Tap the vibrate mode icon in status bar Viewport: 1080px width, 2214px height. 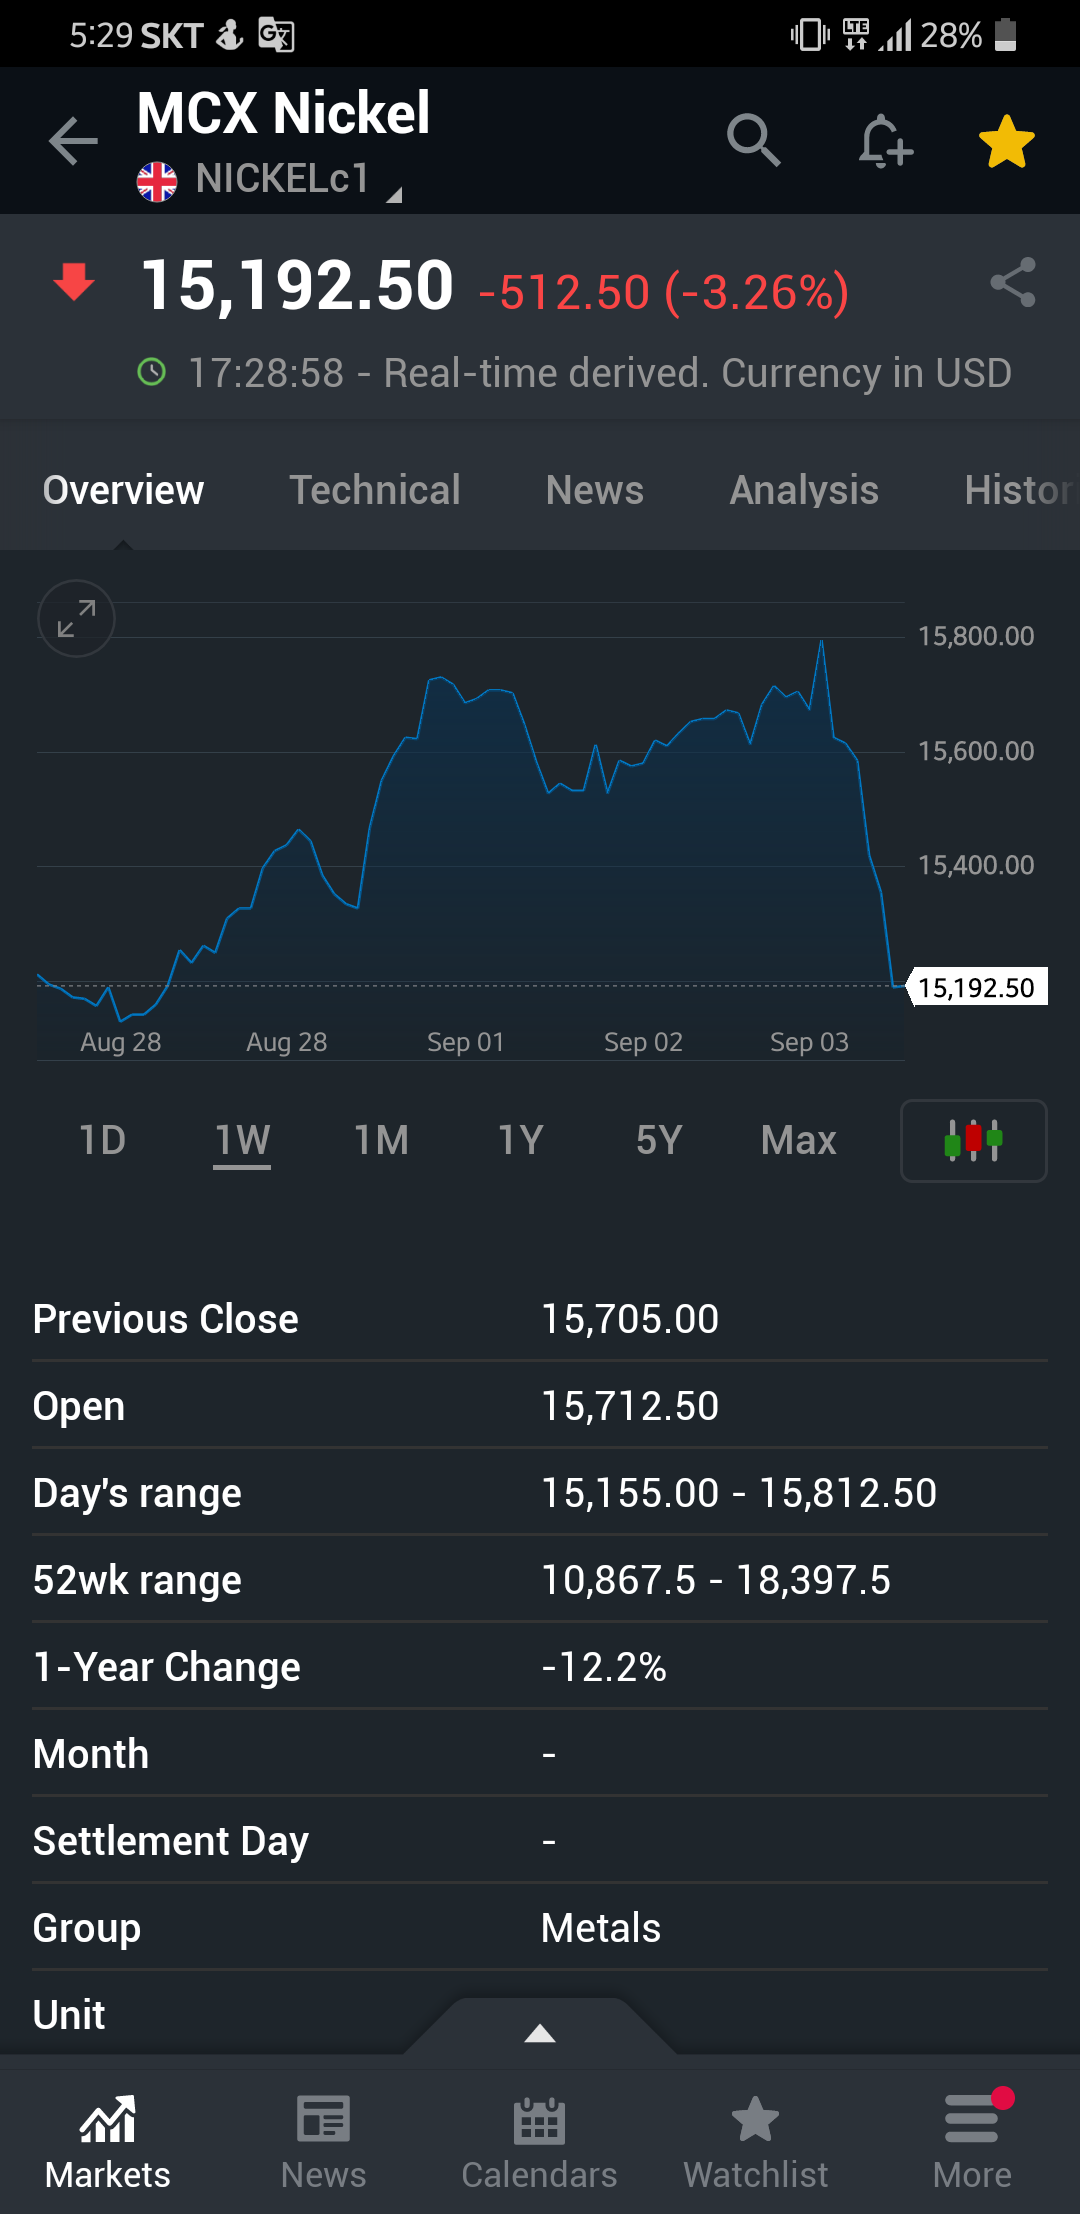pos(810,35)
